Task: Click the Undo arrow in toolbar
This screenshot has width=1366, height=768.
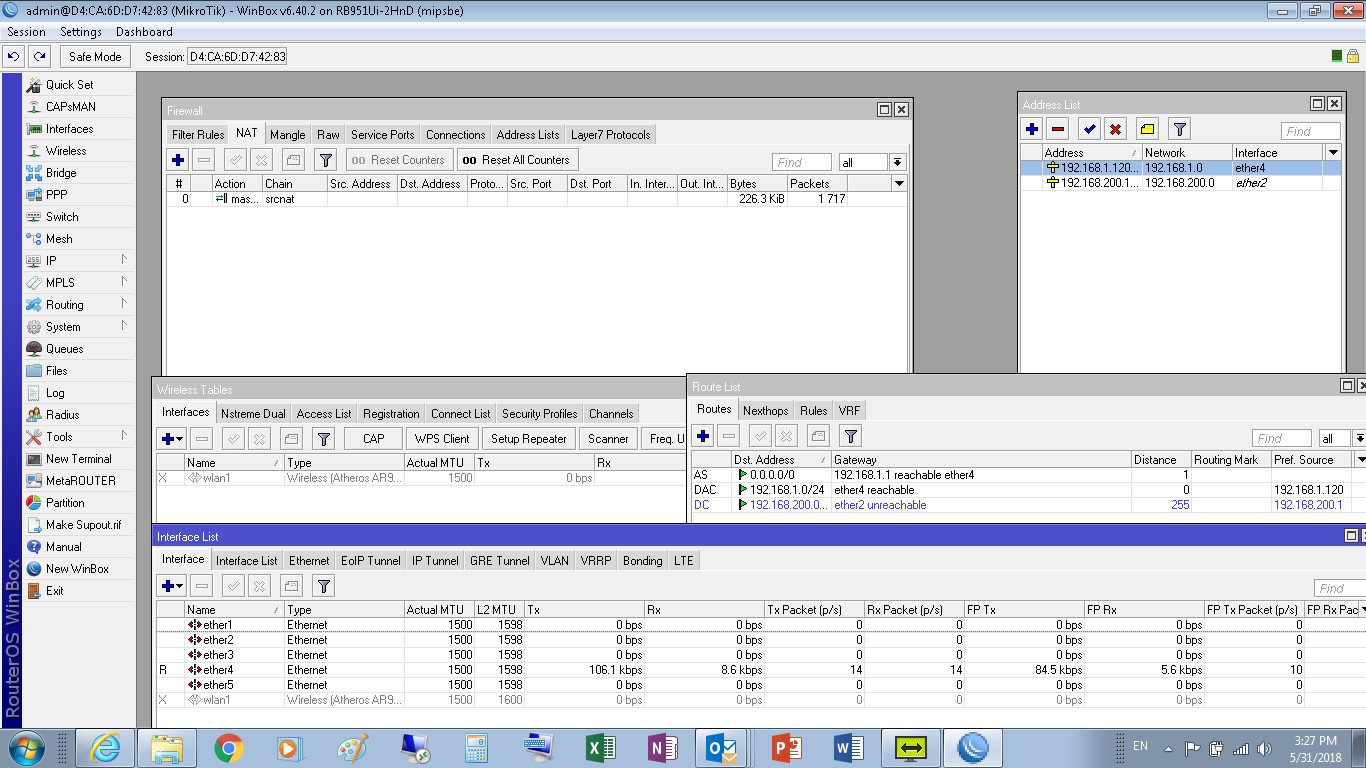Action: [x=14, y=57]
